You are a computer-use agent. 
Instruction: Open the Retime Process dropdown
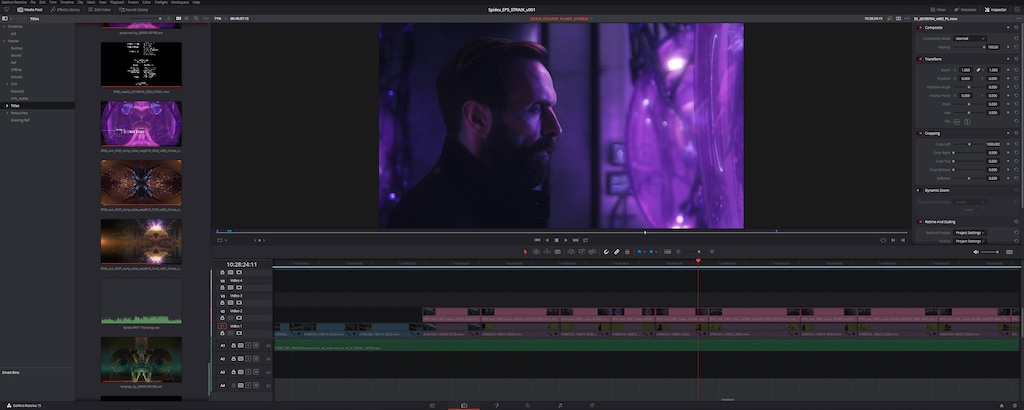coord(970,232)
